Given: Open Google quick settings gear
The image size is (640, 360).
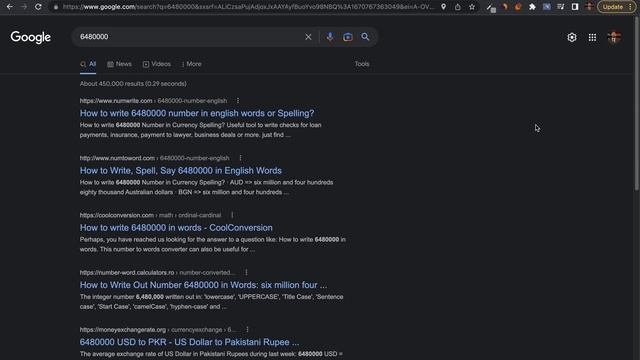Looking at the screenshot, I should [572, 38].
